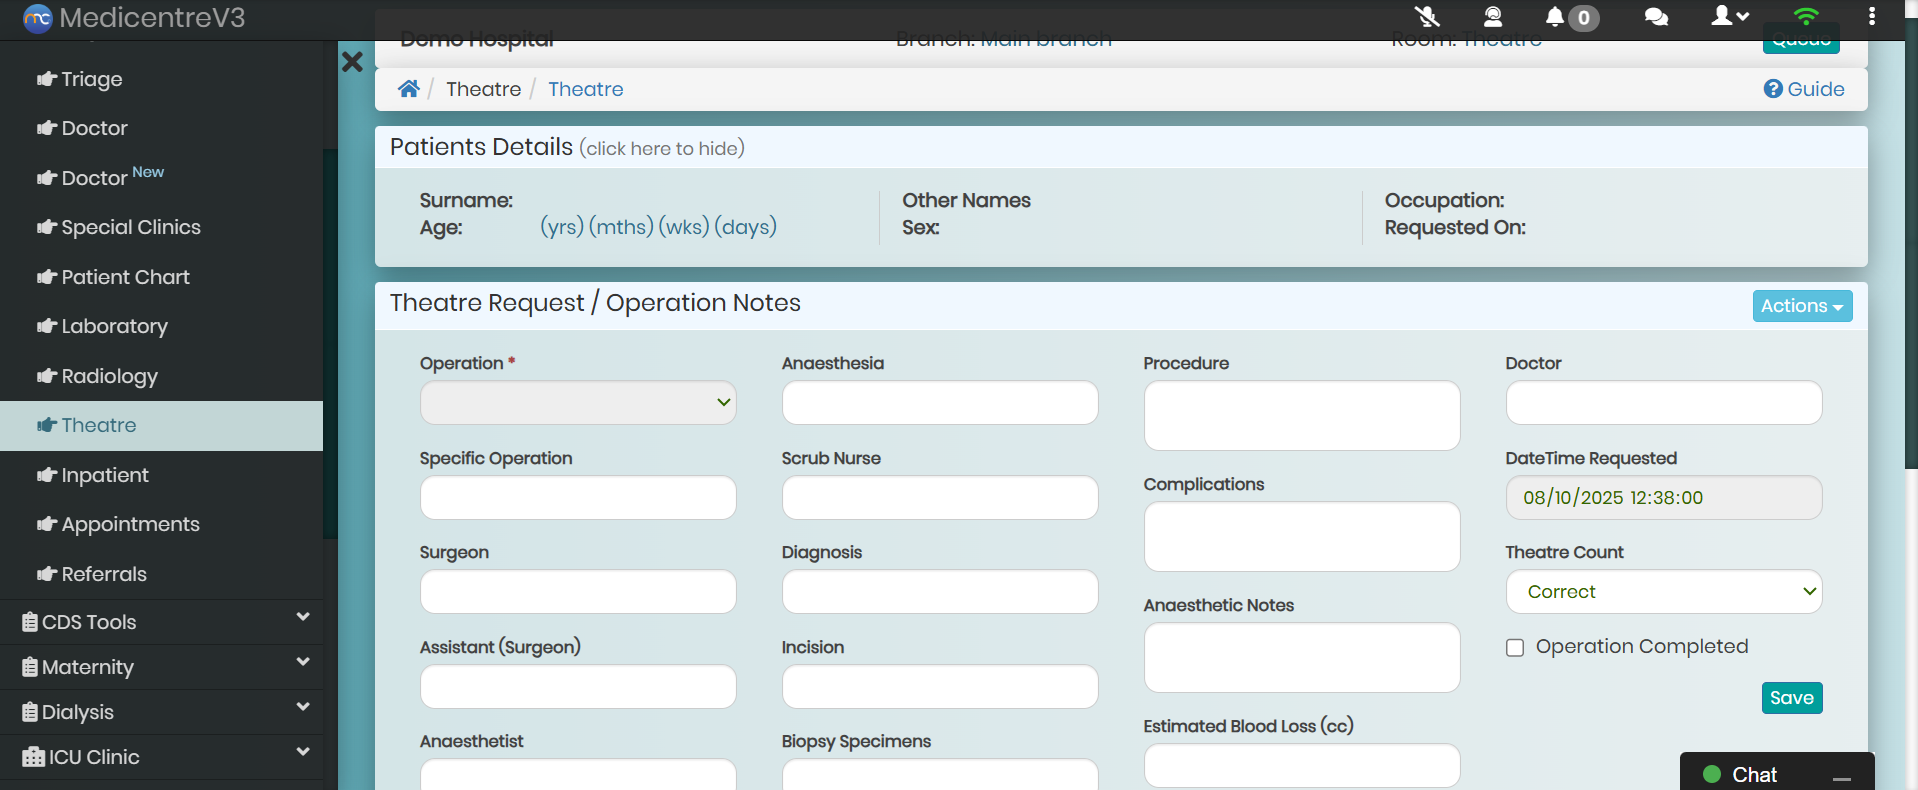
Task: Click the home icon in breadcrumb
Action: click(408, 89)
